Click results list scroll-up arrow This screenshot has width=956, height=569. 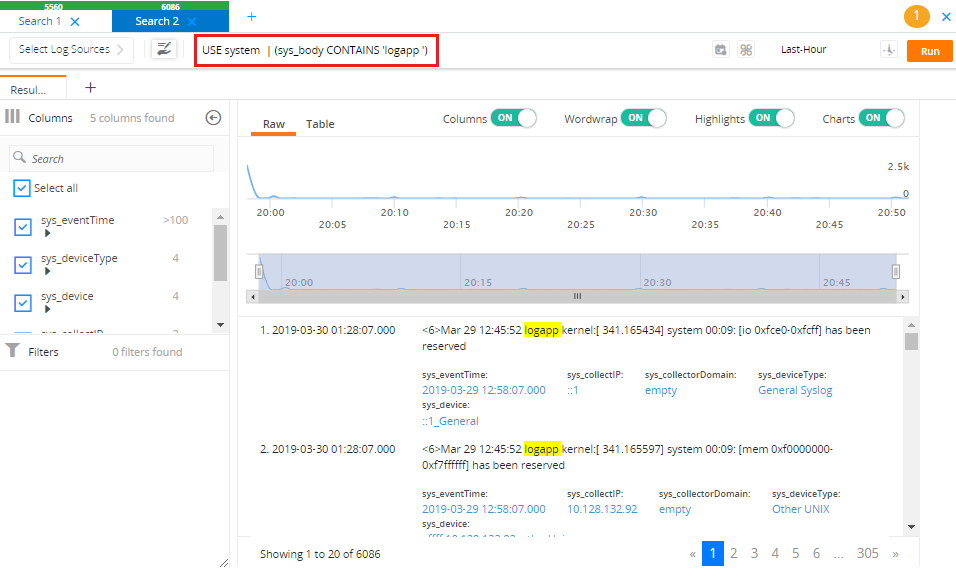point(911,325)
